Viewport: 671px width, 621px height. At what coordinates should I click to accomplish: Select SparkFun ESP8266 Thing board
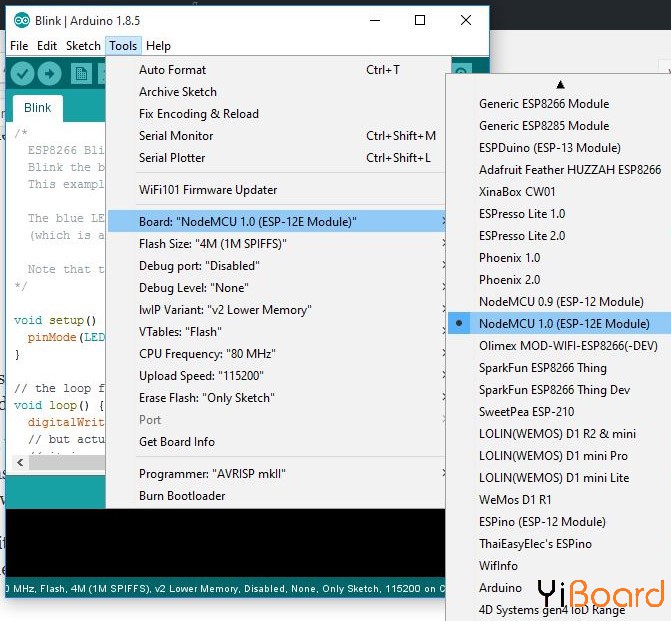tap(559, 368)
